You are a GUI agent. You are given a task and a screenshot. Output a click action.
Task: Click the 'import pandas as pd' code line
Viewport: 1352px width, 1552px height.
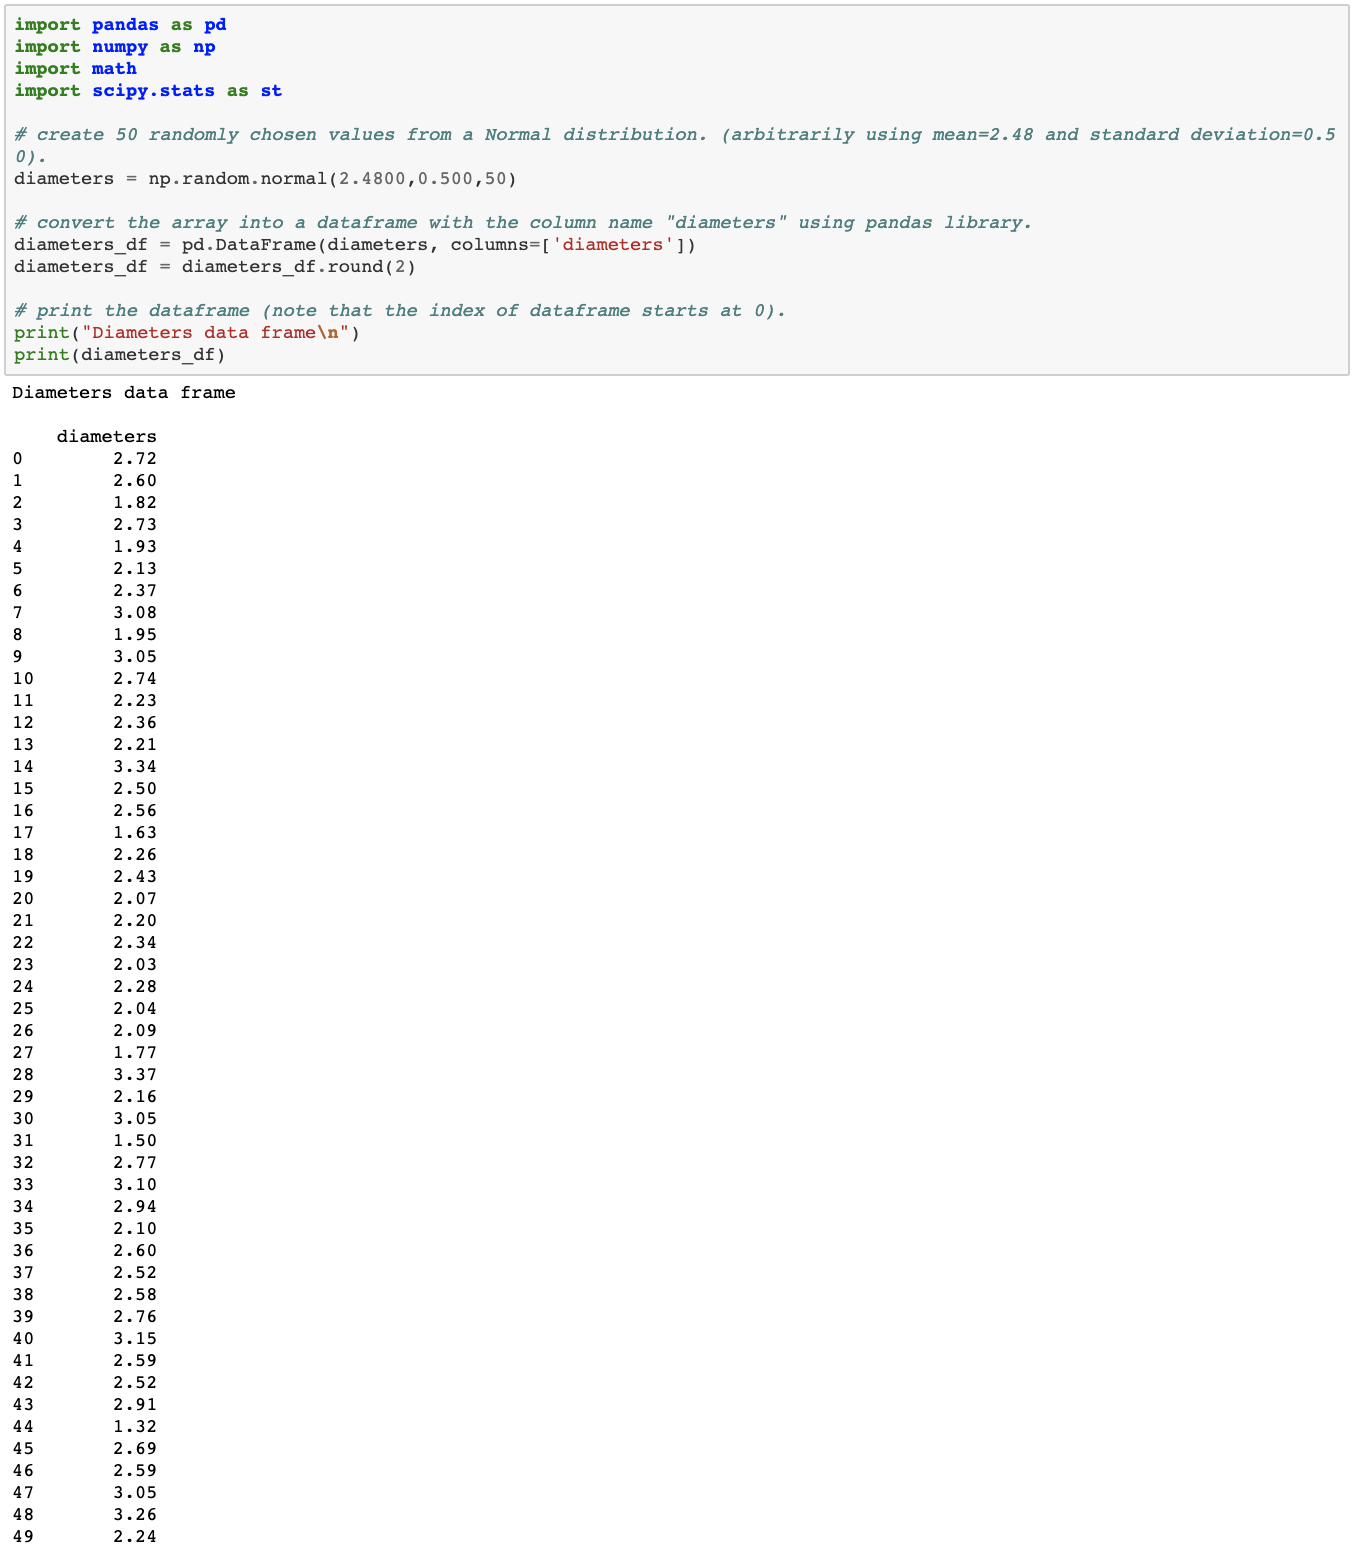click(x=120, y=25)
